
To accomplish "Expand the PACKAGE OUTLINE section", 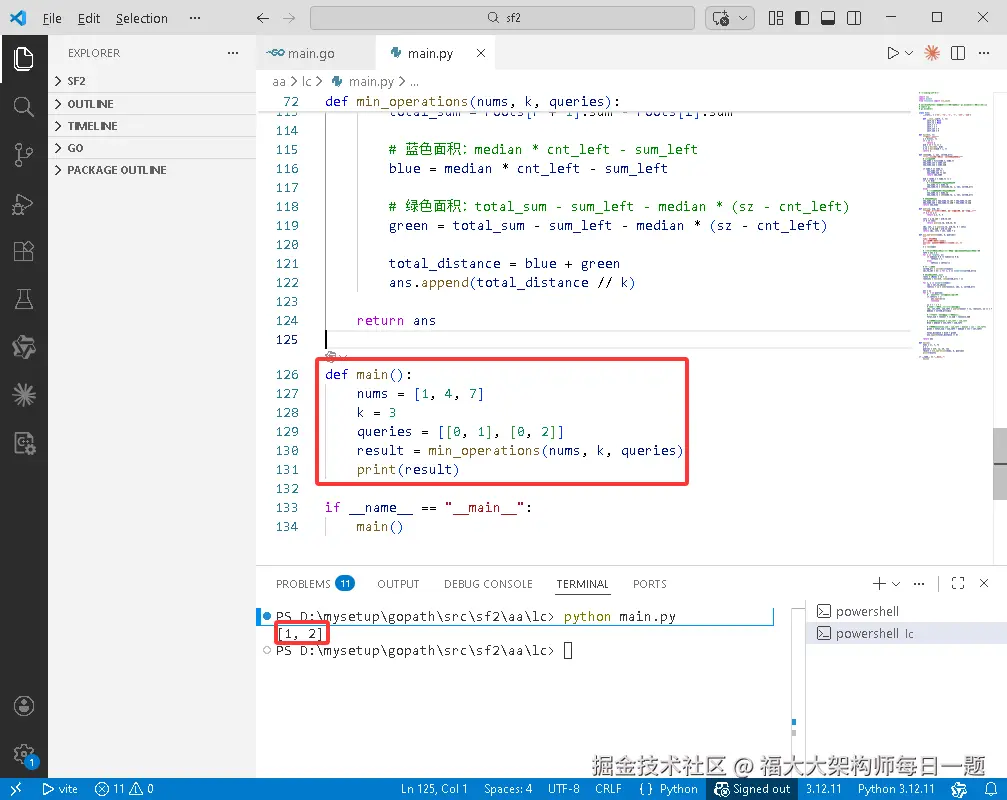I will click(152, 170).
